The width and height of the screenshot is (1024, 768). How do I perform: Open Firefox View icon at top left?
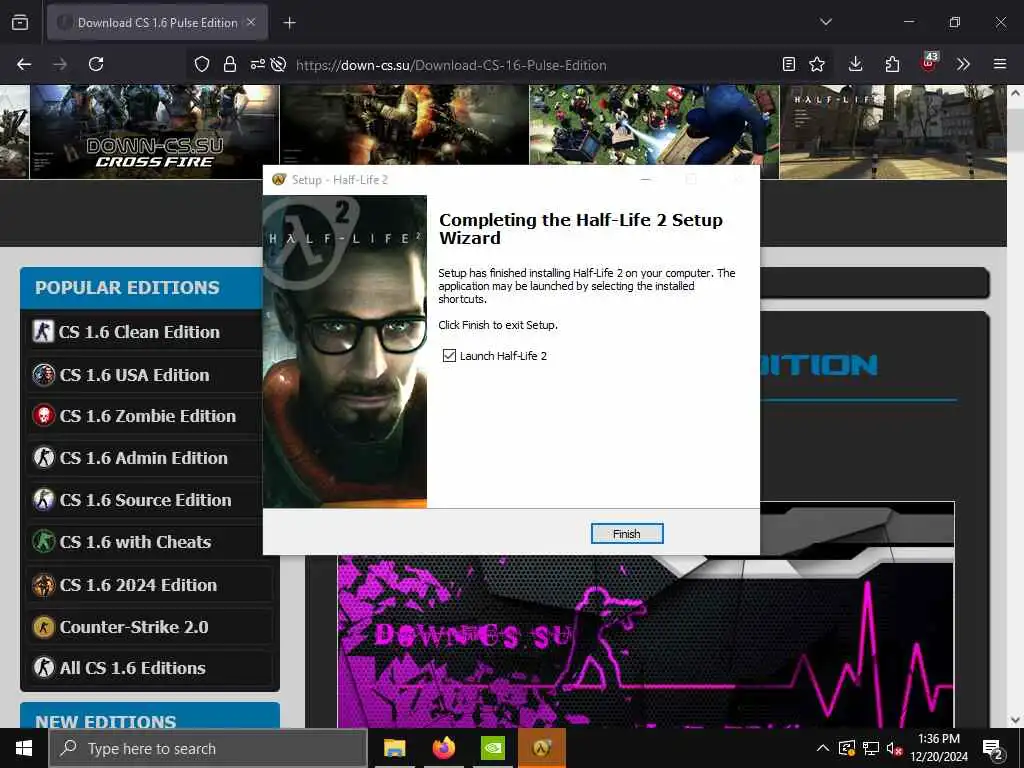point(20,23)
